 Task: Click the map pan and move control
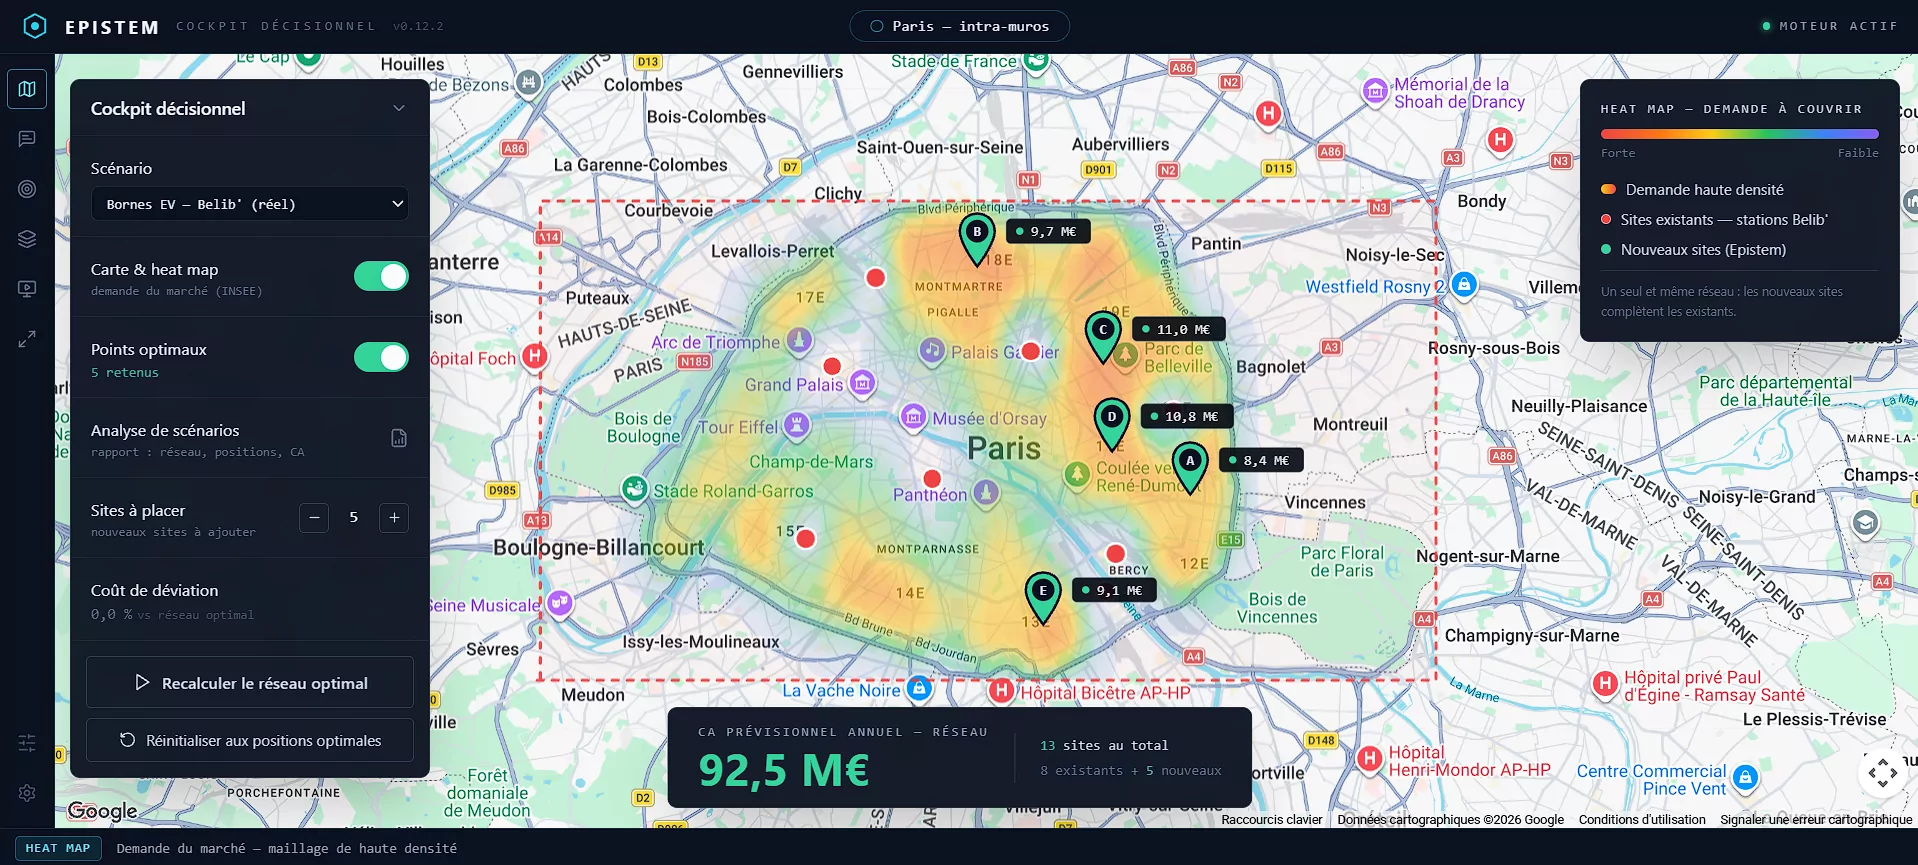pyautogui.click(x=1883, y=773)
